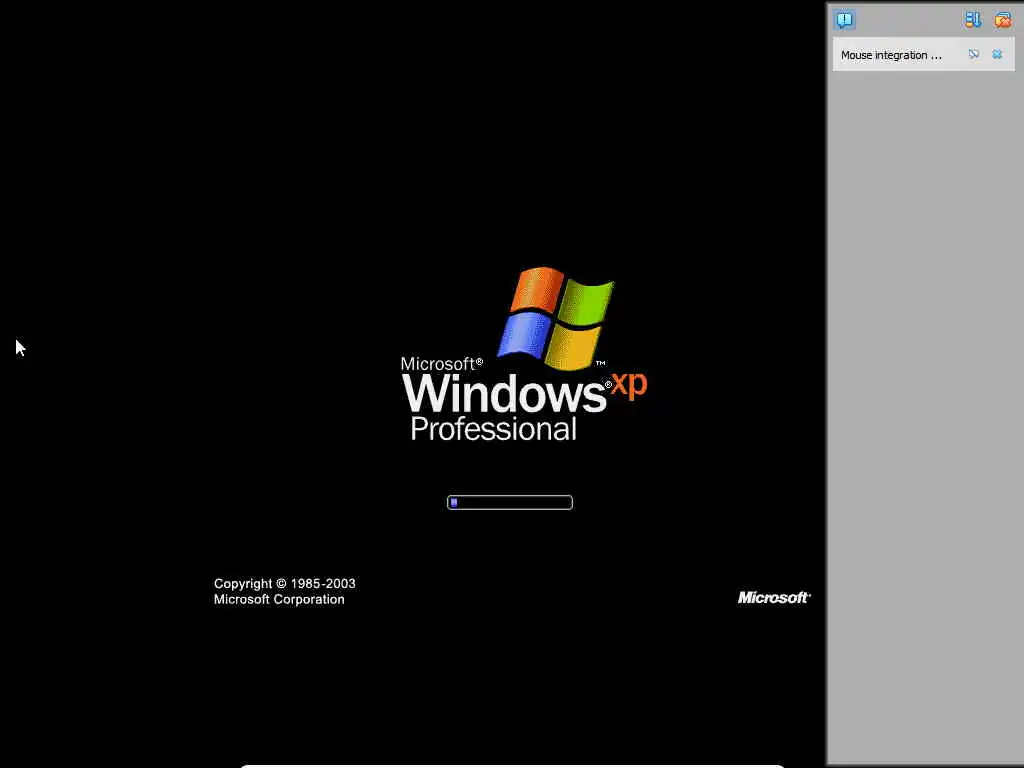Viewport: 1024px width, 768px height.
Task: Click the notification order toggle icon
Action: pyautogui.click(x=972, y=20)
